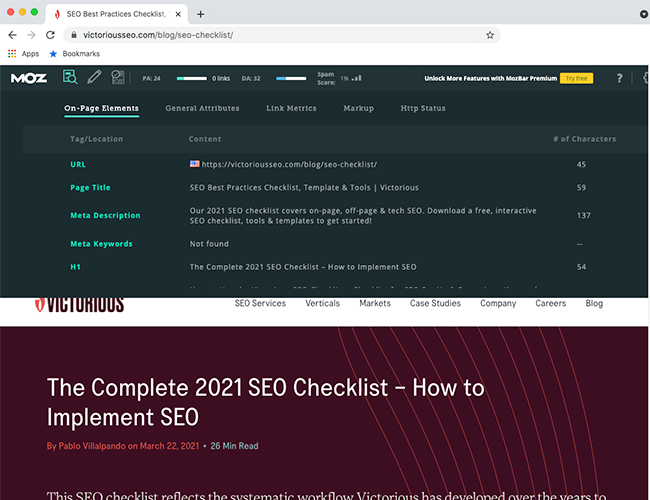Expand the Chrome tab search dropdown arrow
650x500 pixels.
tap(642, 14)
